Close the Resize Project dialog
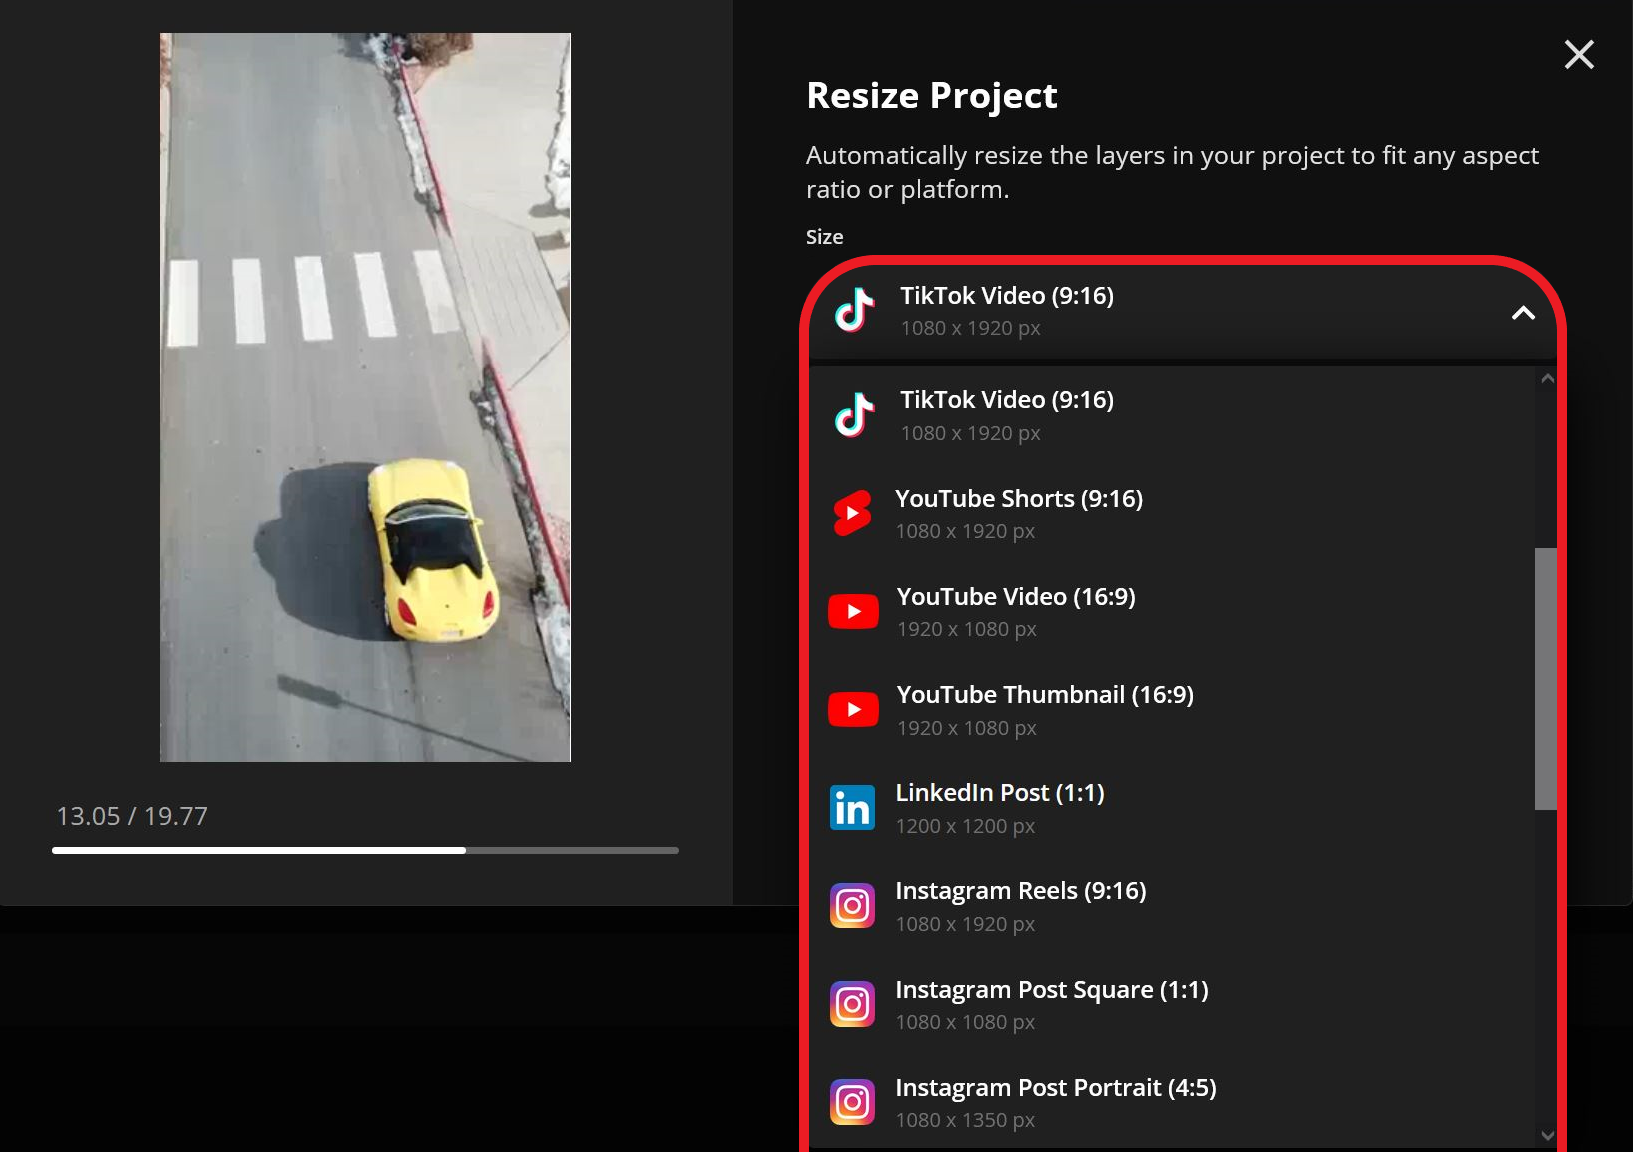The width and height of the screenshot is (1633, 1152). coord(1578,55)
